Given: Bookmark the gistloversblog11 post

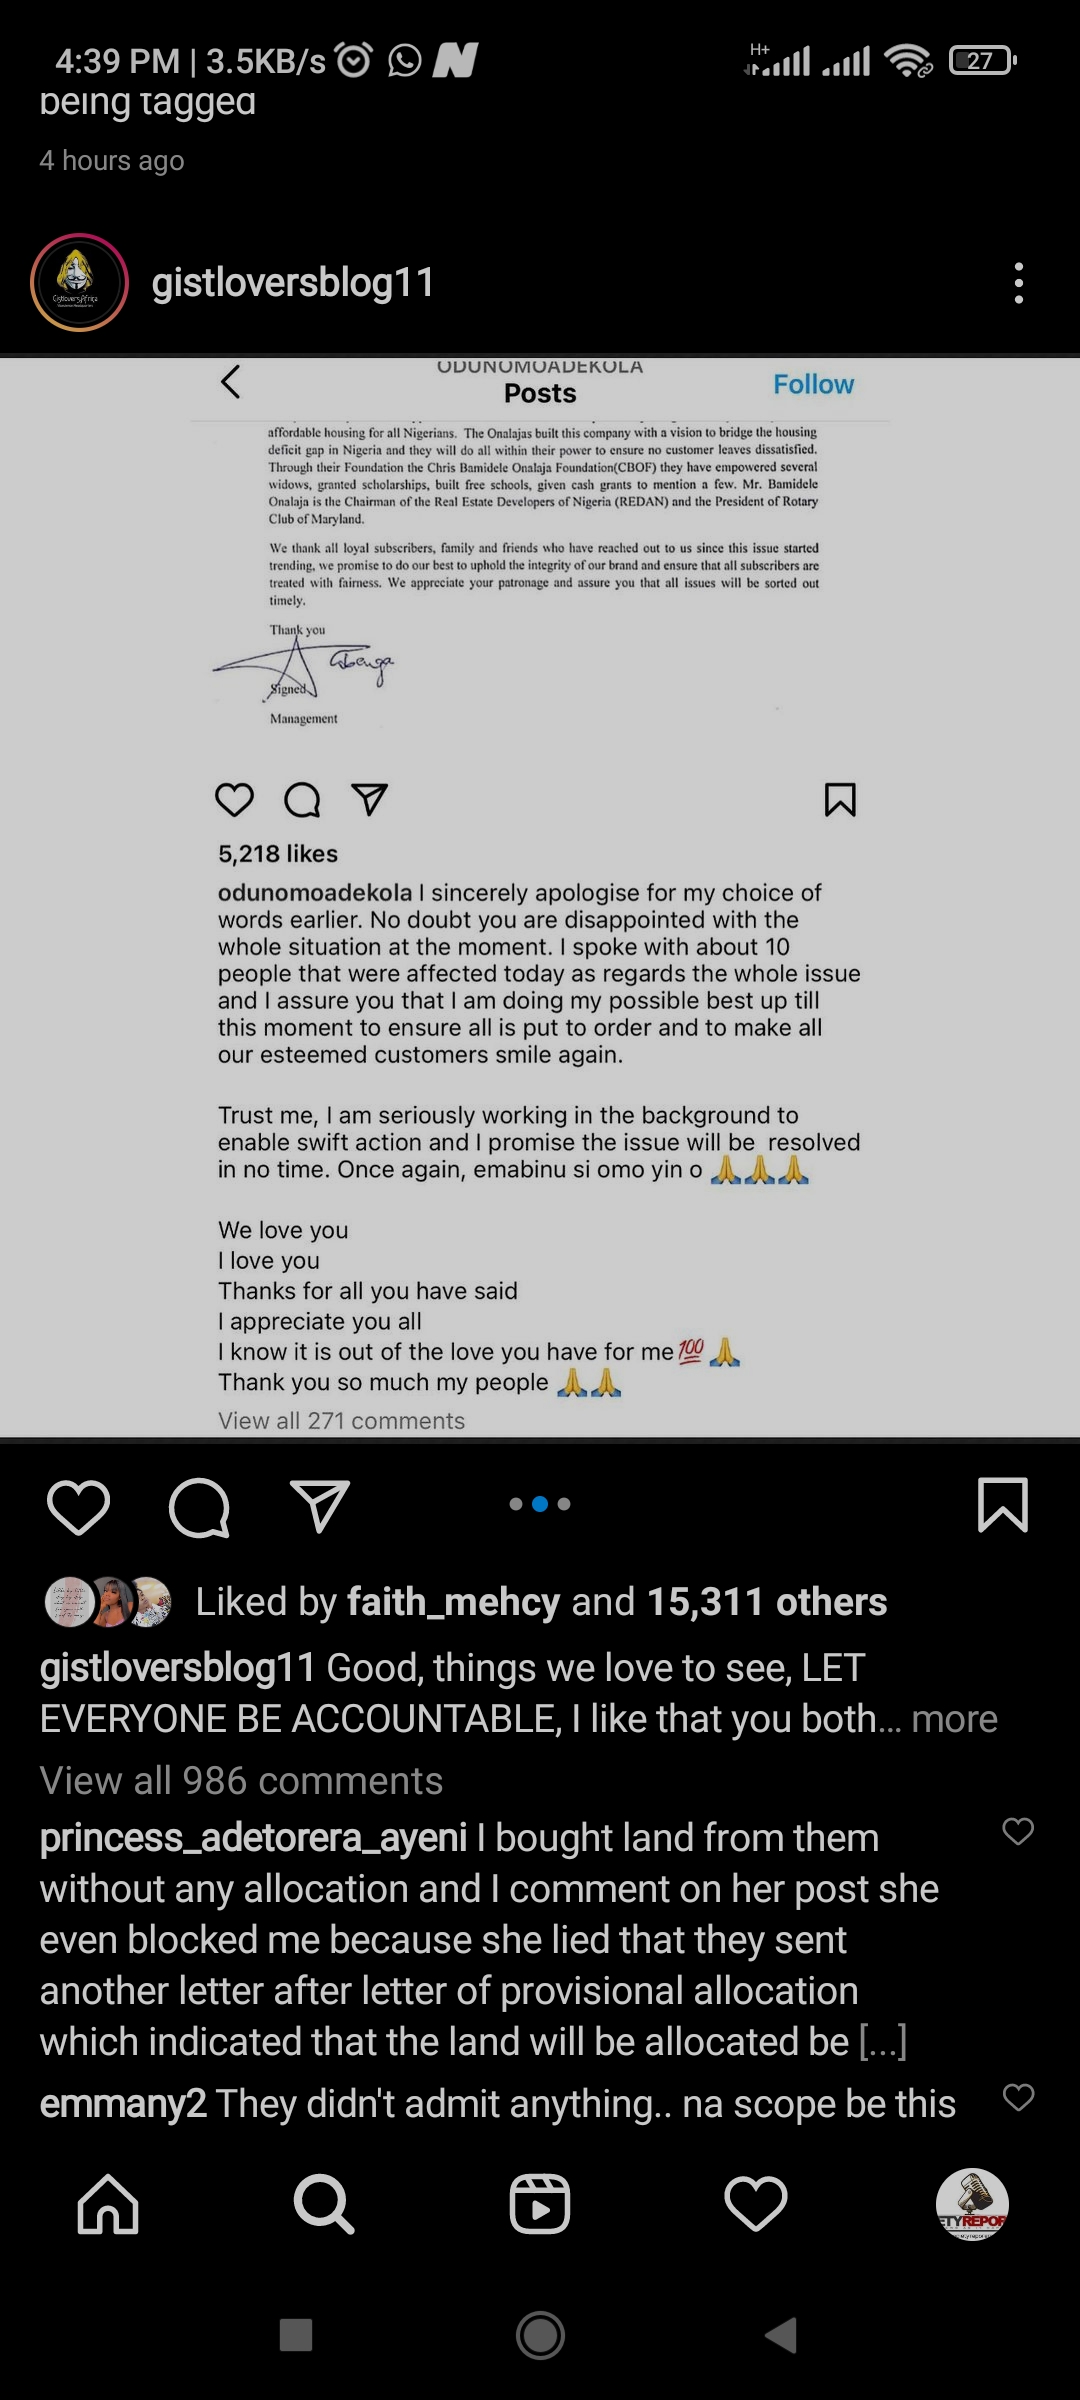Looking at the screenshot, I should pos(1002,1505).
